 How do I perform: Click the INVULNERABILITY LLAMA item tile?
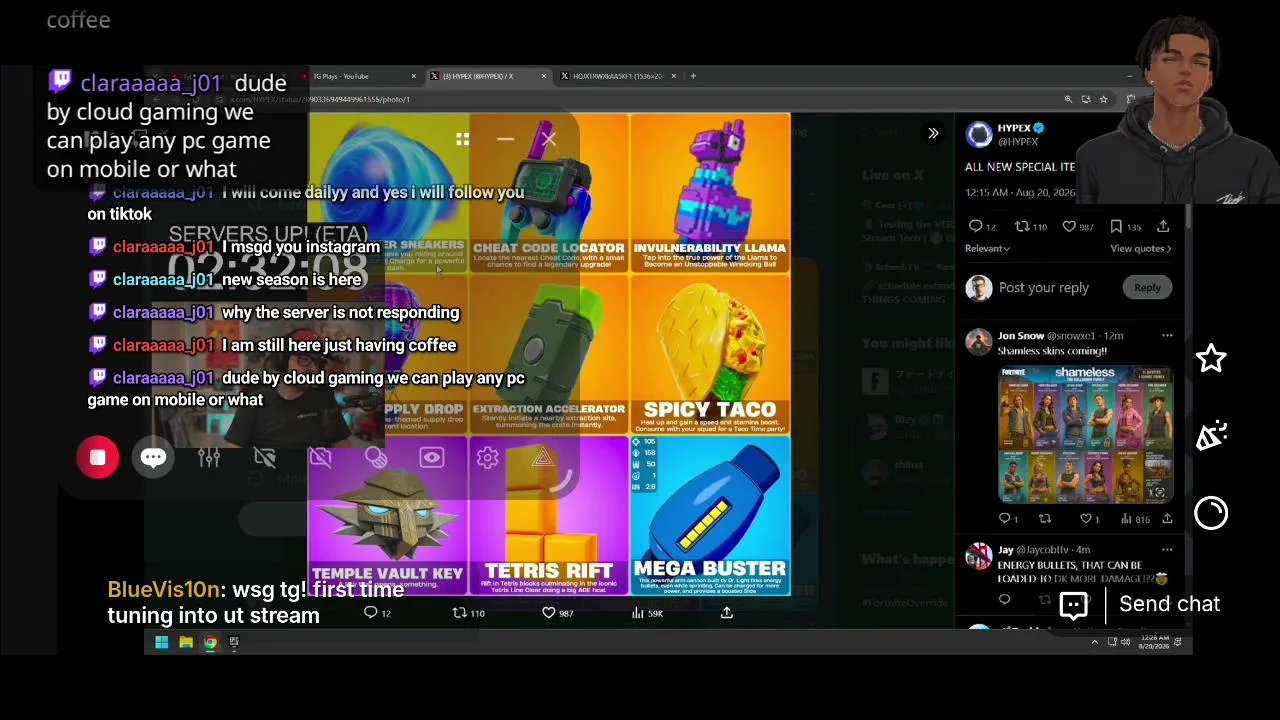pos(710,193)
